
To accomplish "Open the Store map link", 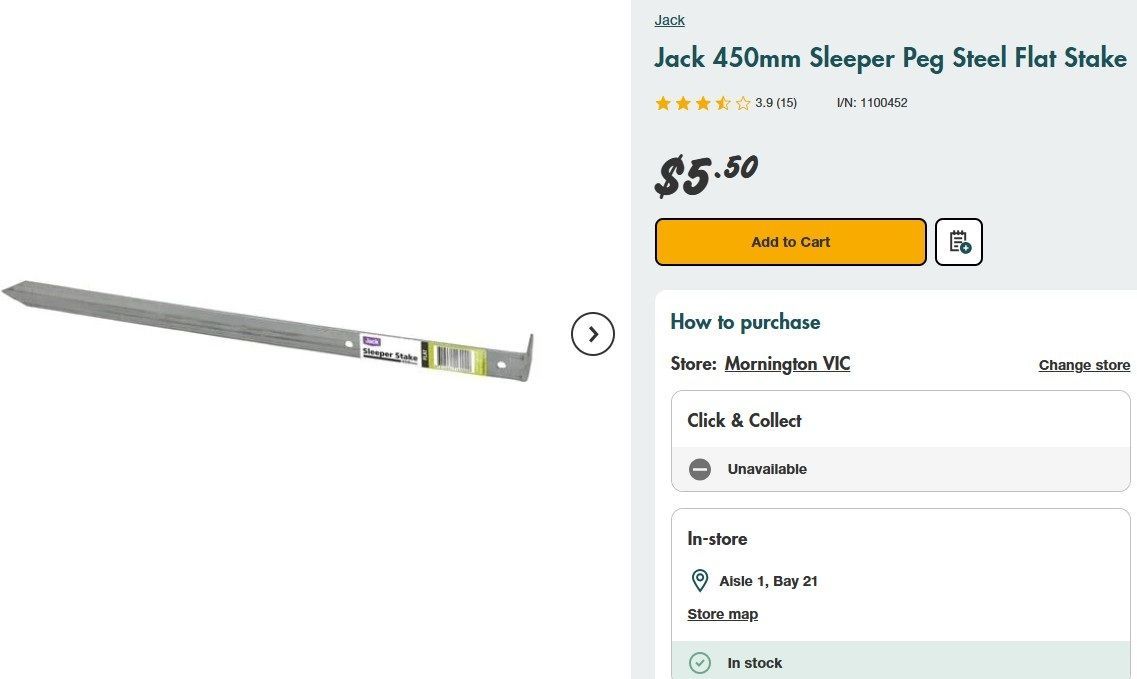I will pyautogui.click(x=722, y=614).
